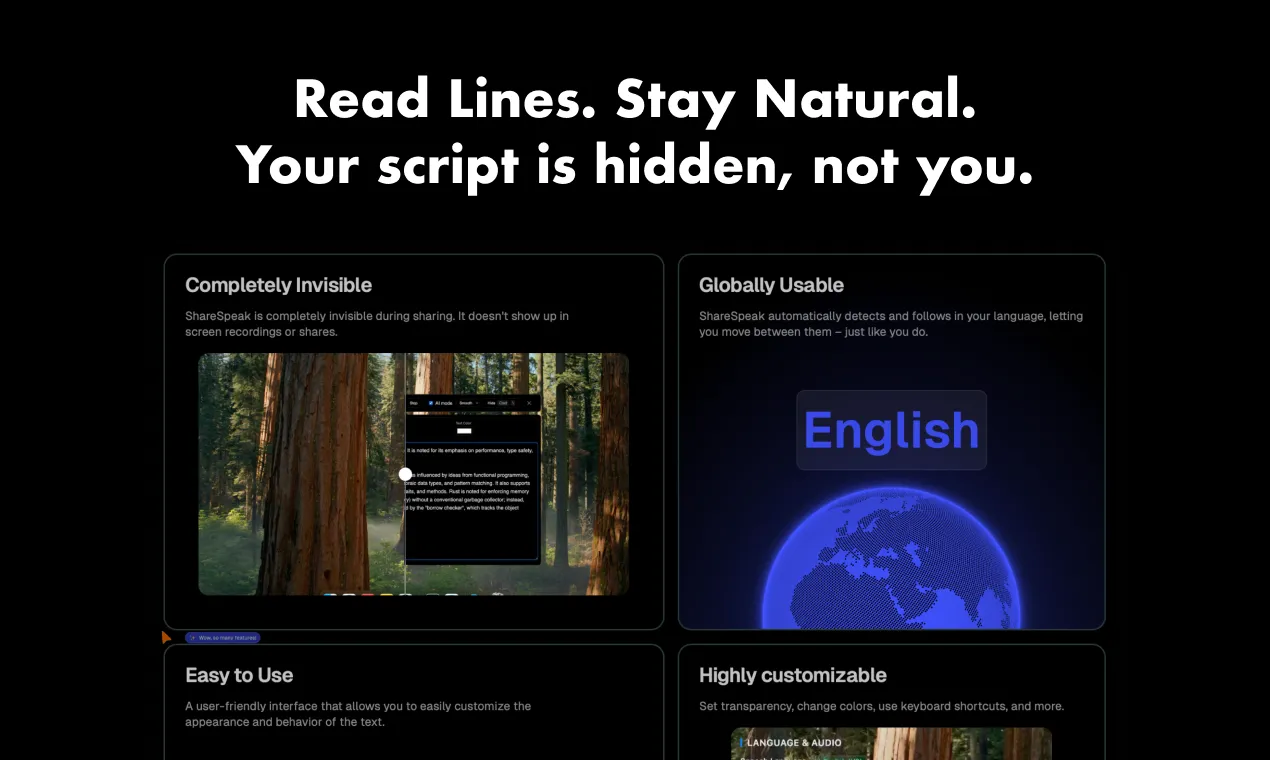Click the yellow app icon in the dock
This screenshot has height=760, width=1270.
click(387, 594)
